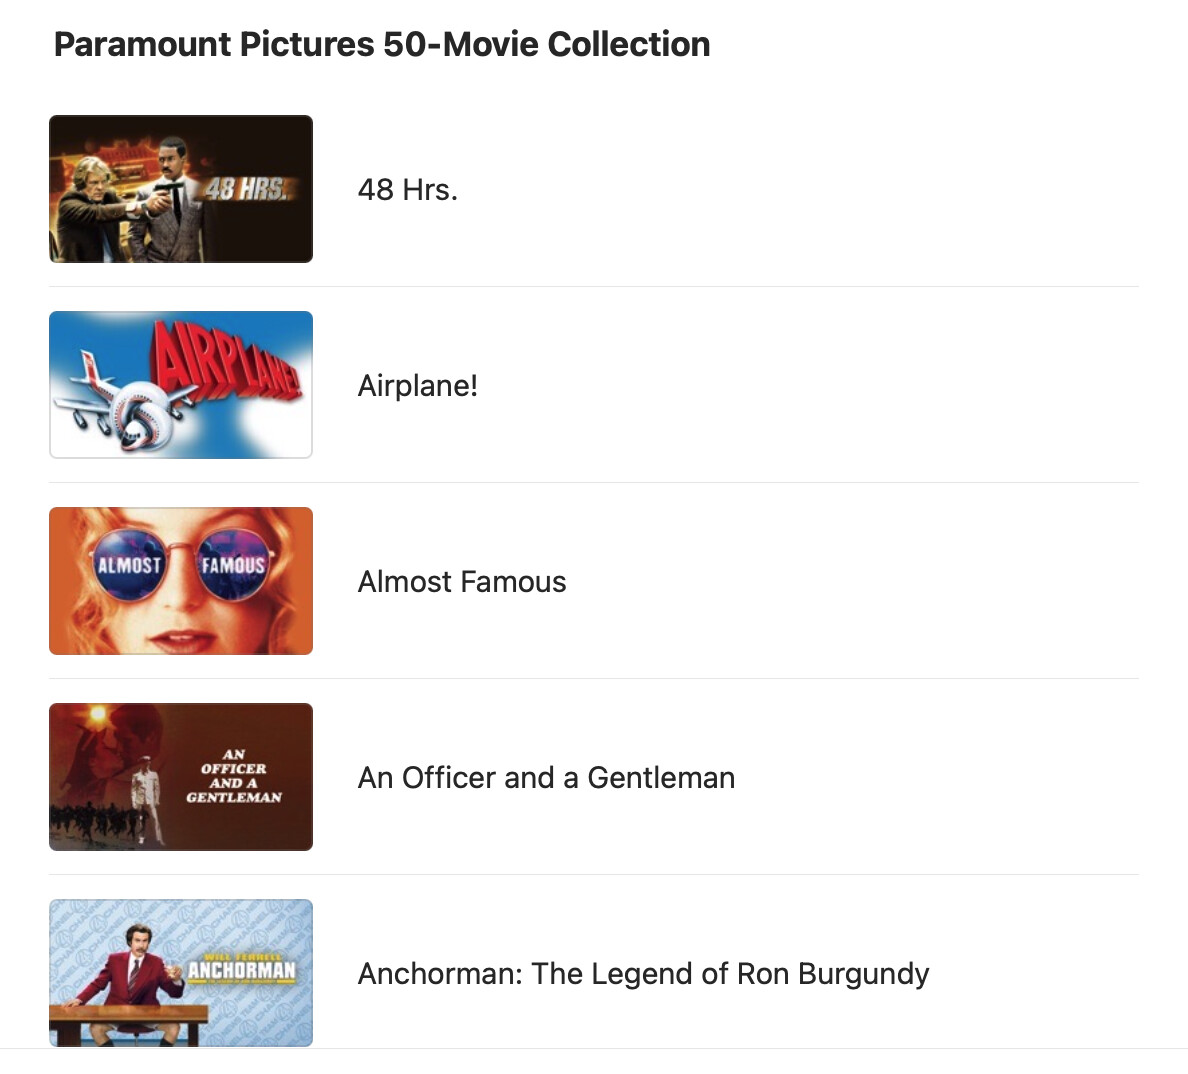Open An Officer and a Gentleman thumbnail

click(x=180, y=777)
